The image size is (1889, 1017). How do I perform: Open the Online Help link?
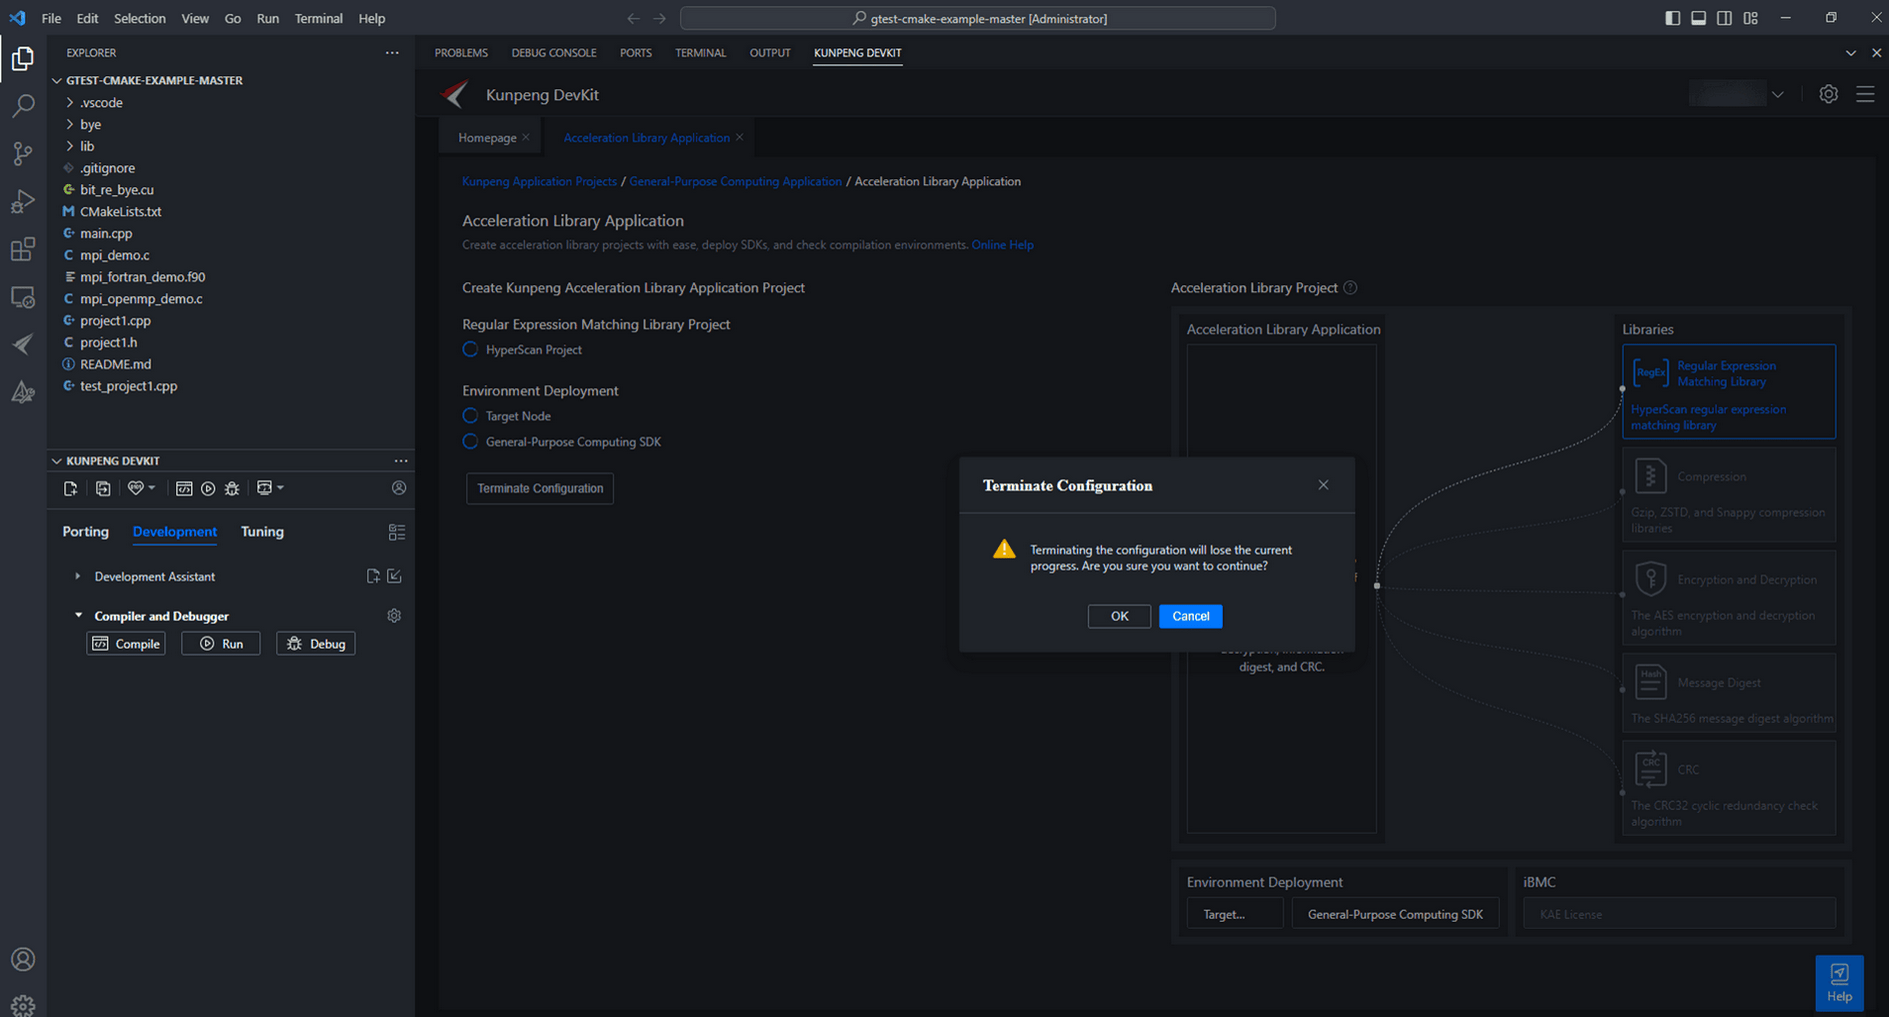pos(1002,245)
